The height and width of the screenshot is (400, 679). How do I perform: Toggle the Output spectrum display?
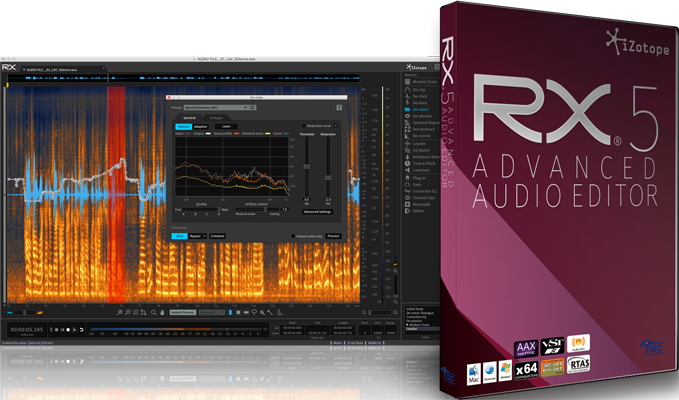(208, 134)
